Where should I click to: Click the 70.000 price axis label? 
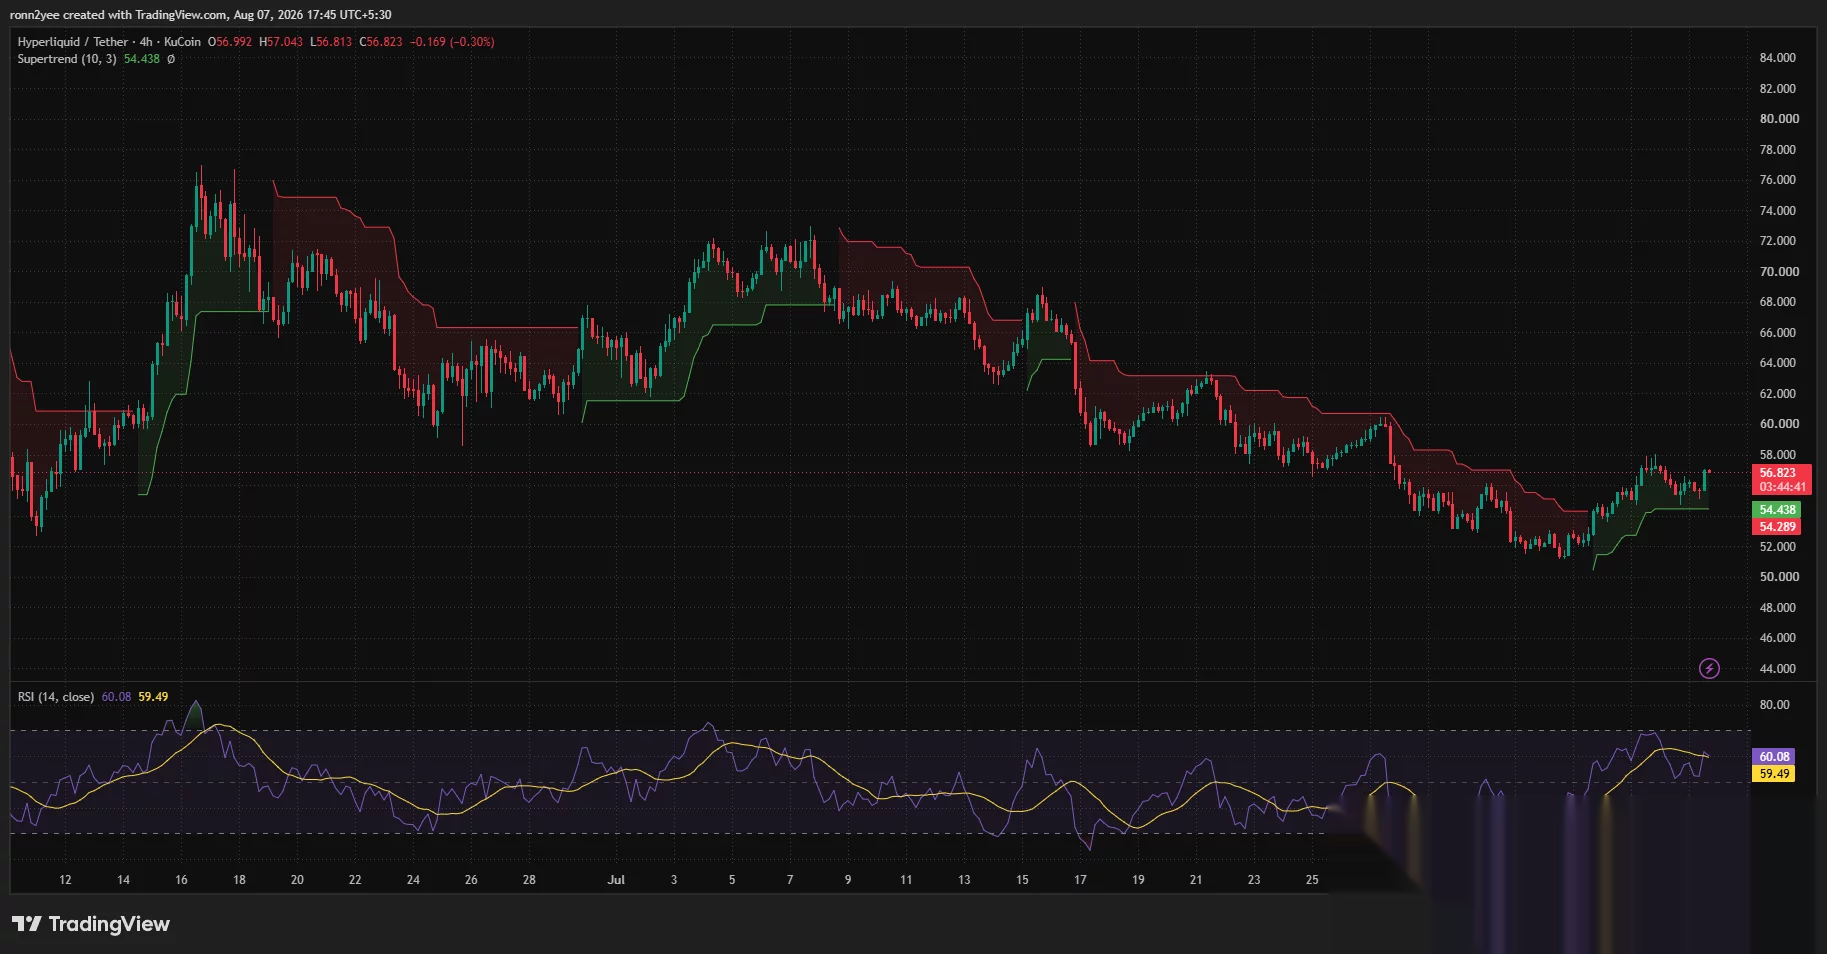tap(1778, 272)
